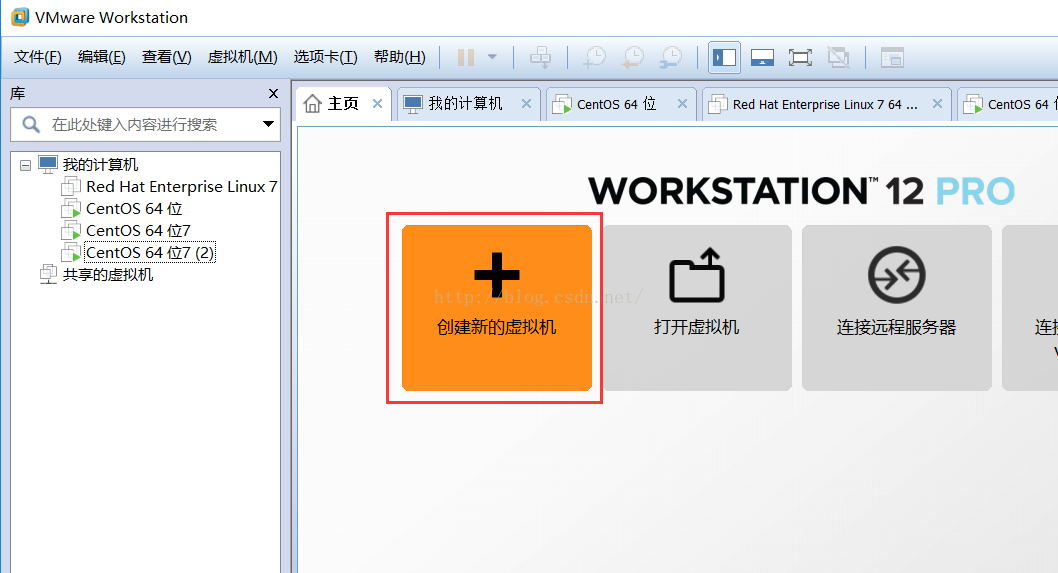The image size is (1058, 573).
Task: Open the library search filter dropdown arrow
Action: click(x=268, y=125)
